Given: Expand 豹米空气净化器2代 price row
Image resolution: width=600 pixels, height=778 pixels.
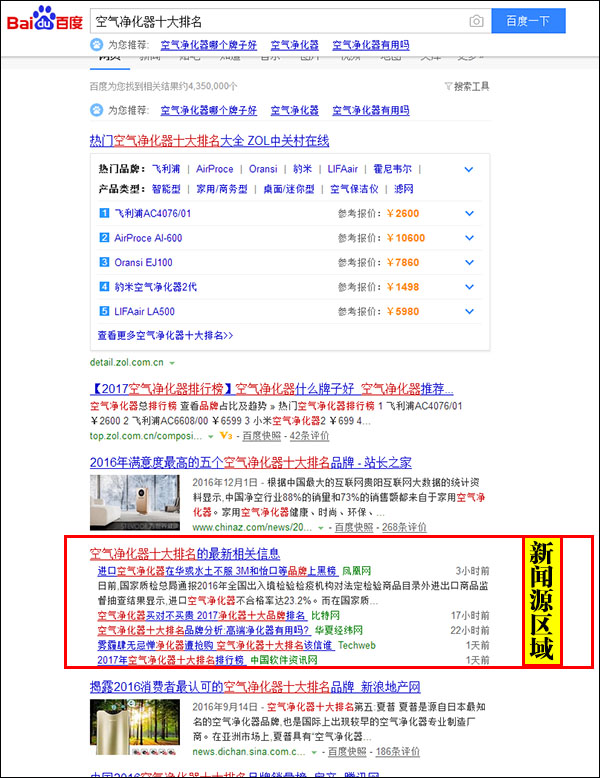Looking at the screenshot, I should pyautogui.click(x=469, y=287).
